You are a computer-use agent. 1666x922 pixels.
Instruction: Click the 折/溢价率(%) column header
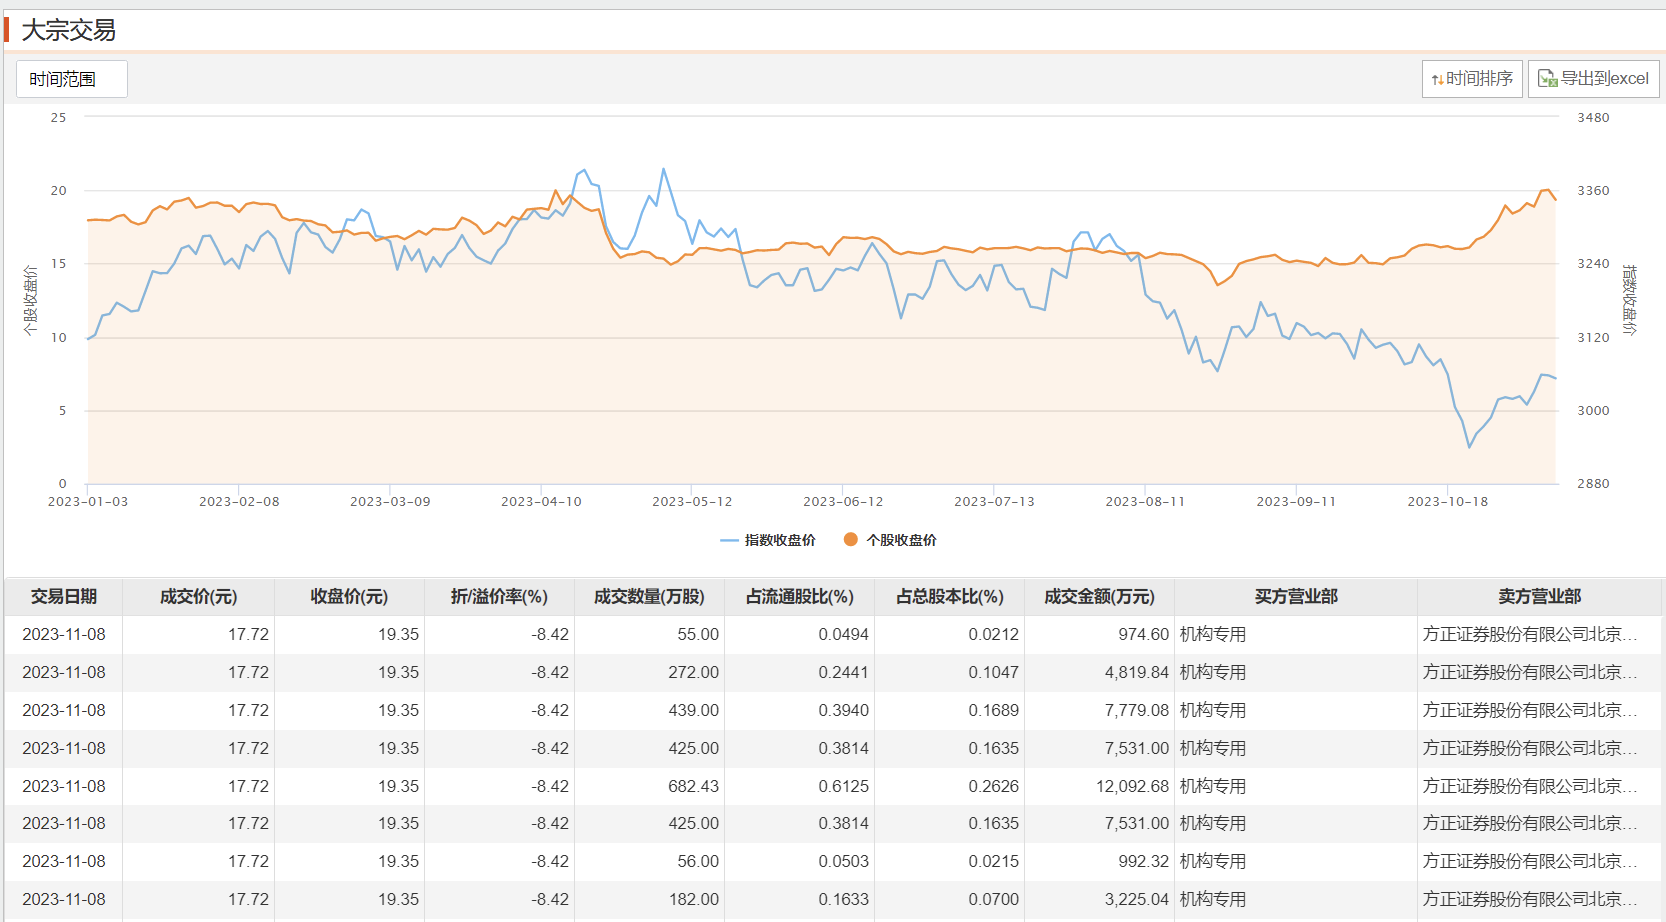pos(499,597)
